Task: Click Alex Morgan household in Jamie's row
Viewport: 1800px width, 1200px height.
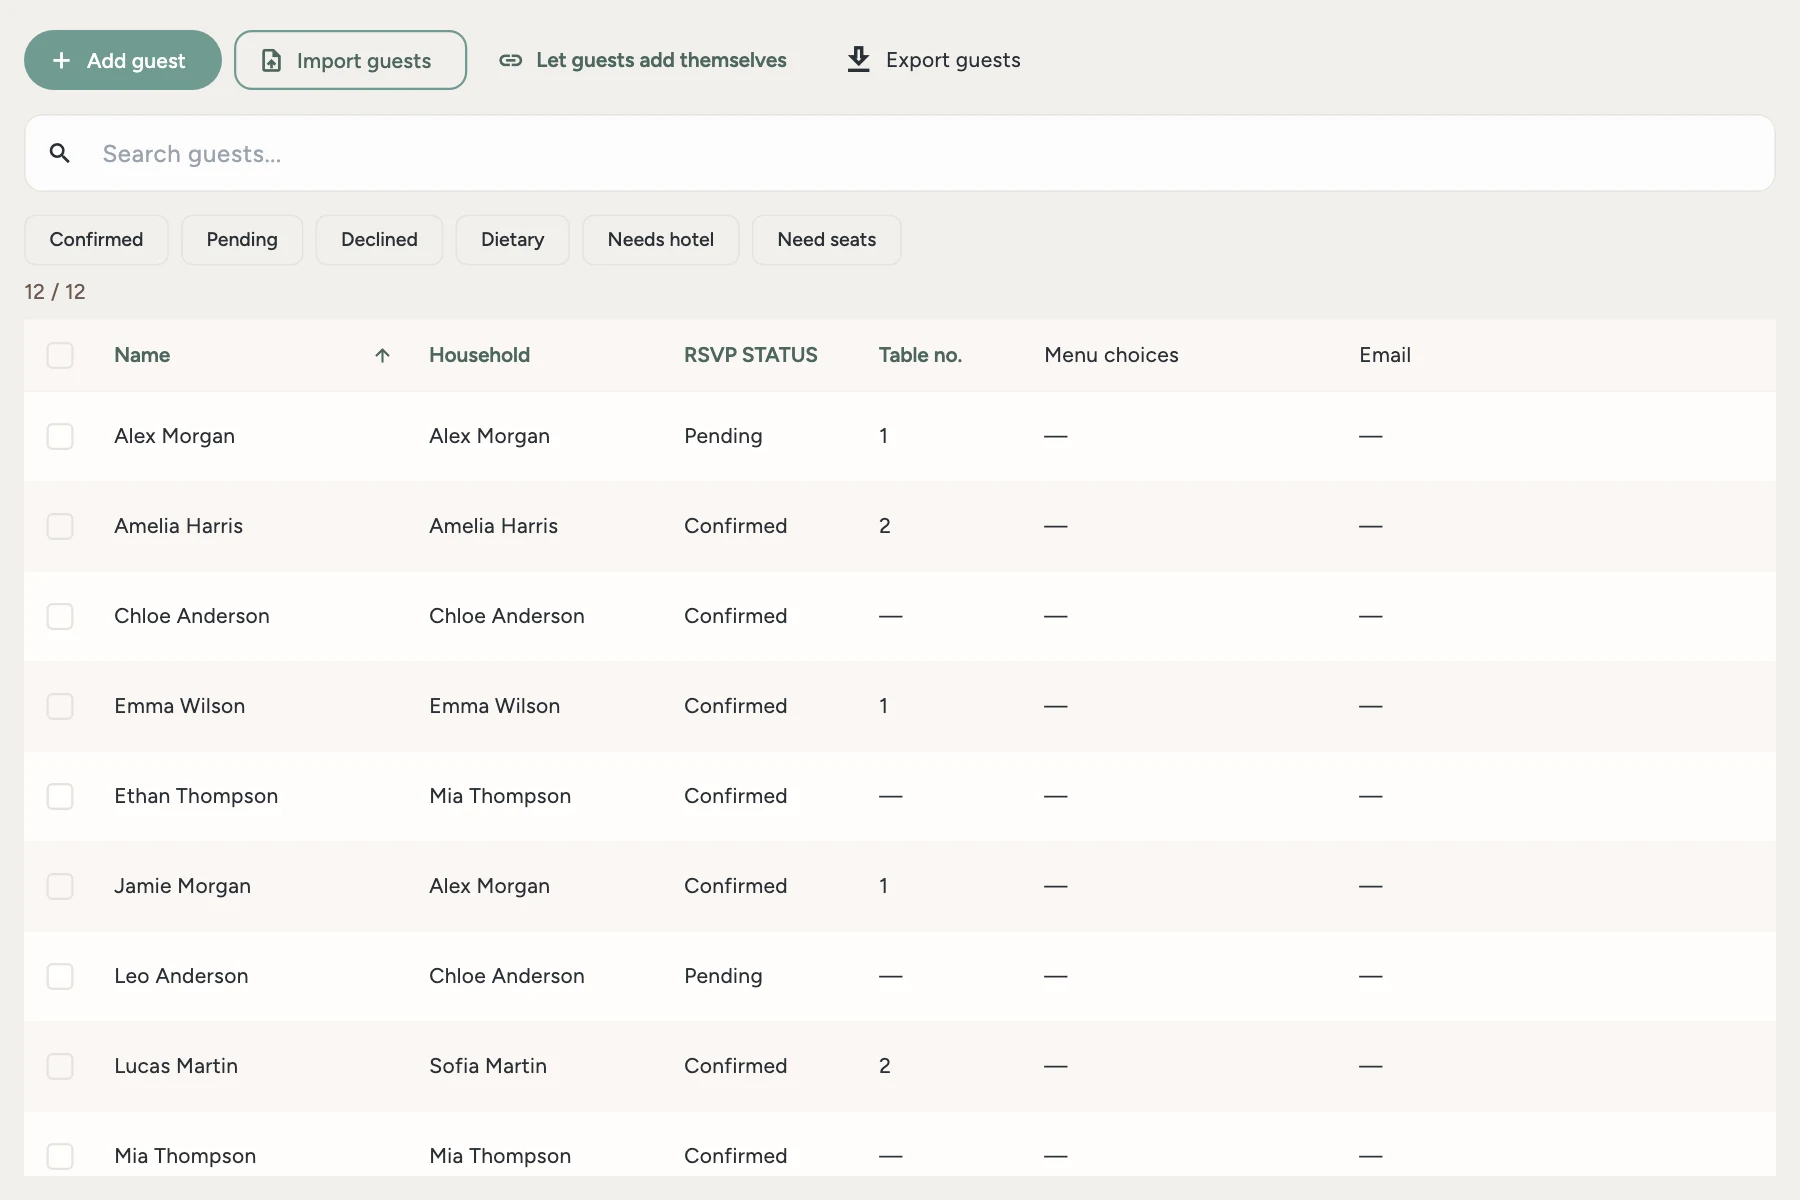Action: (489, 886)
